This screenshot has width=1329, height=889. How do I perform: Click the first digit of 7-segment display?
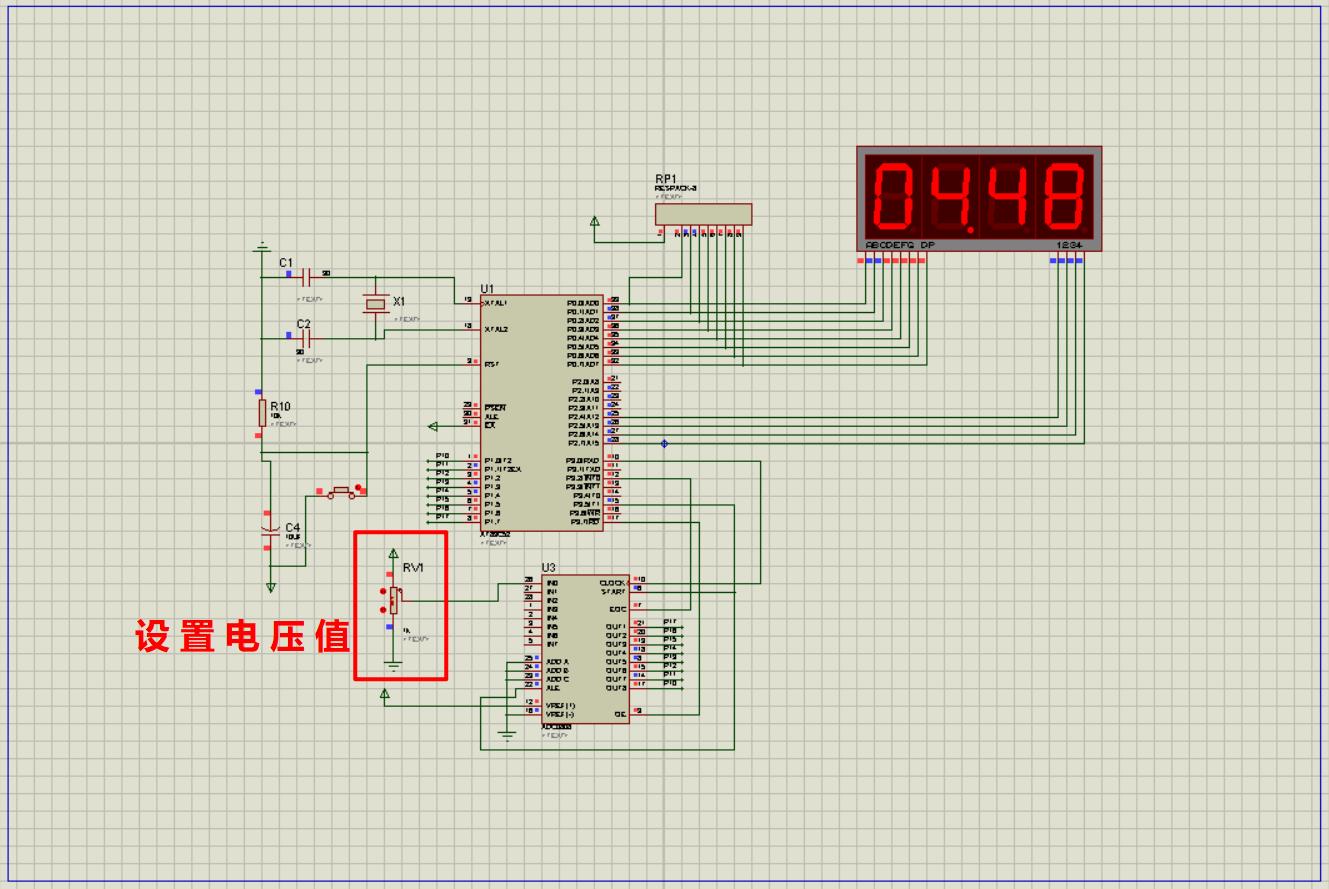tap(895, 196)
